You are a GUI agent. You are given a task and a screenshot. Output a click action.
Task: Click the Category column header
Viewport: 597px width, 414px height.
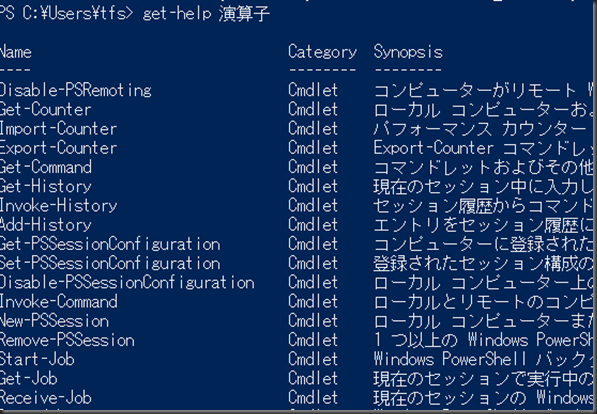[322, 52]
